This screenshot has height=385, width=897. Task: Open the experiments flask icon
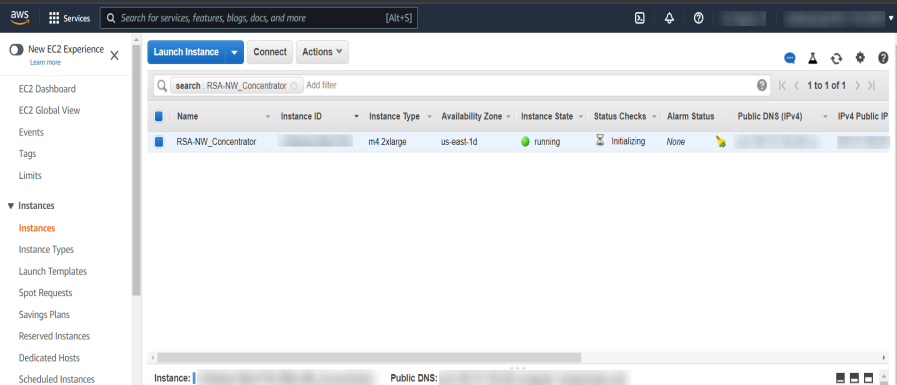pos(812,58)
